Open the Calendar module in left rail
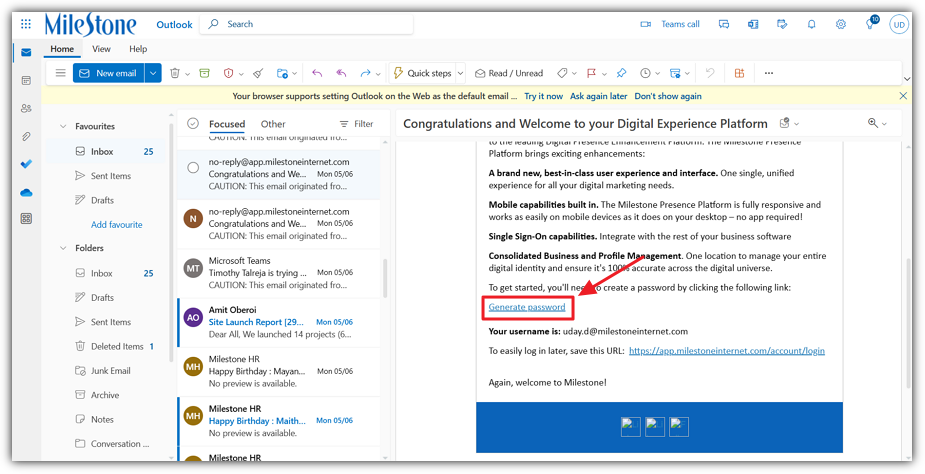The image size is (925, 474). (26, 80)
